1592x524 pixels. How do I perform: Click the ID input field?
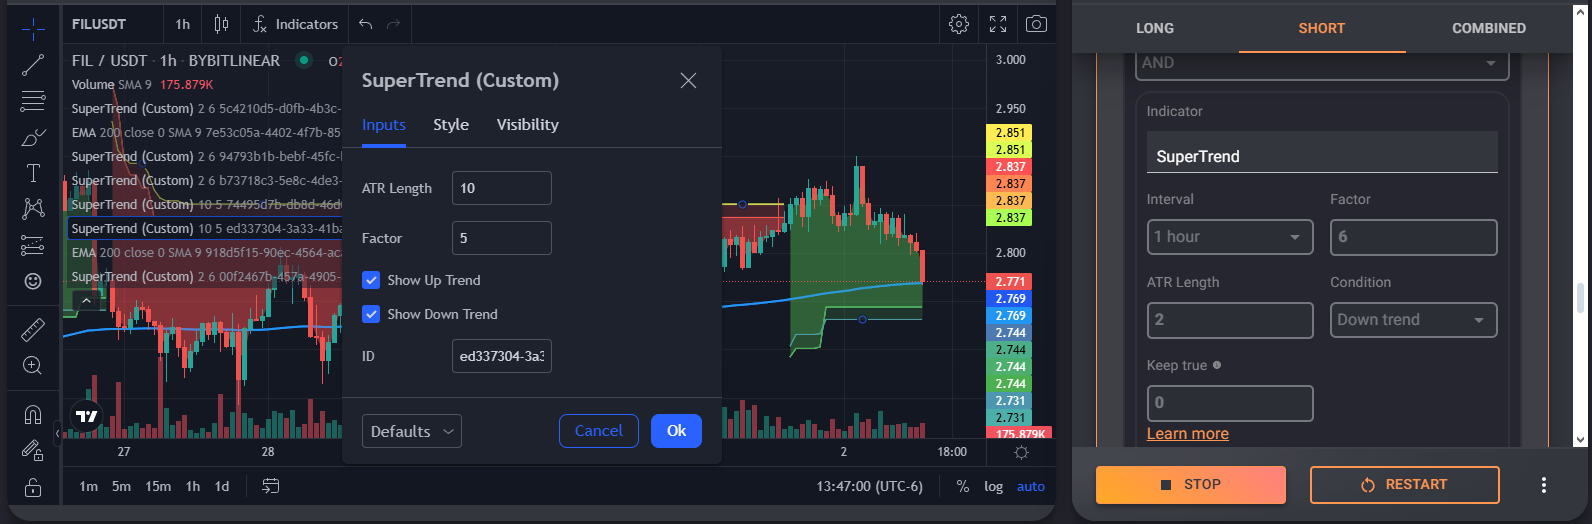click(x=502, y=356)
